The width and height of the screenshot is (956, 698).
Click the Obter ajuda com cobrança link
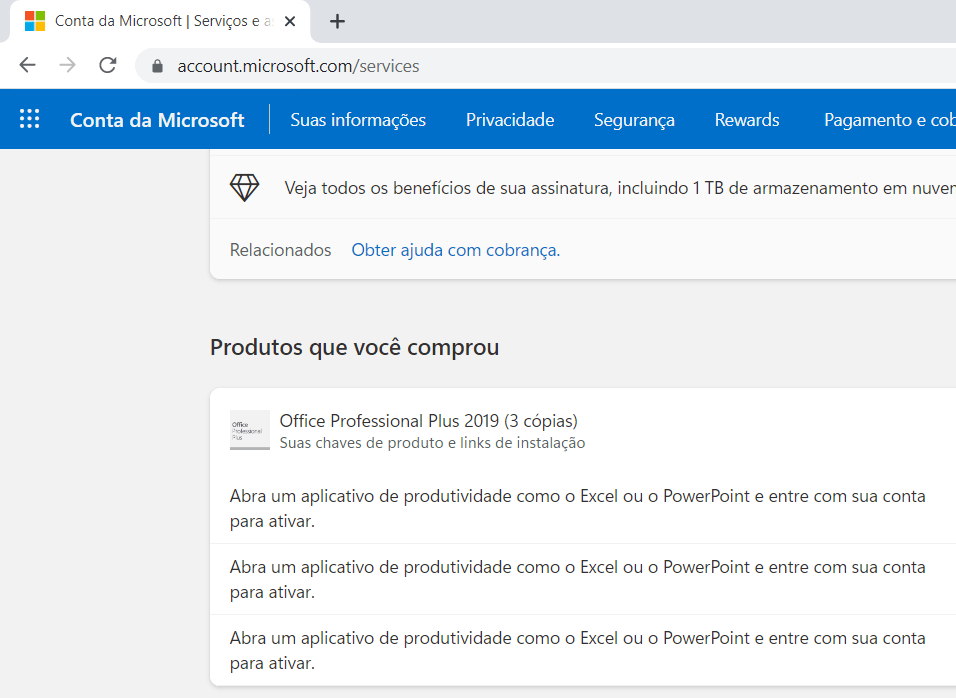click(455, 250)
